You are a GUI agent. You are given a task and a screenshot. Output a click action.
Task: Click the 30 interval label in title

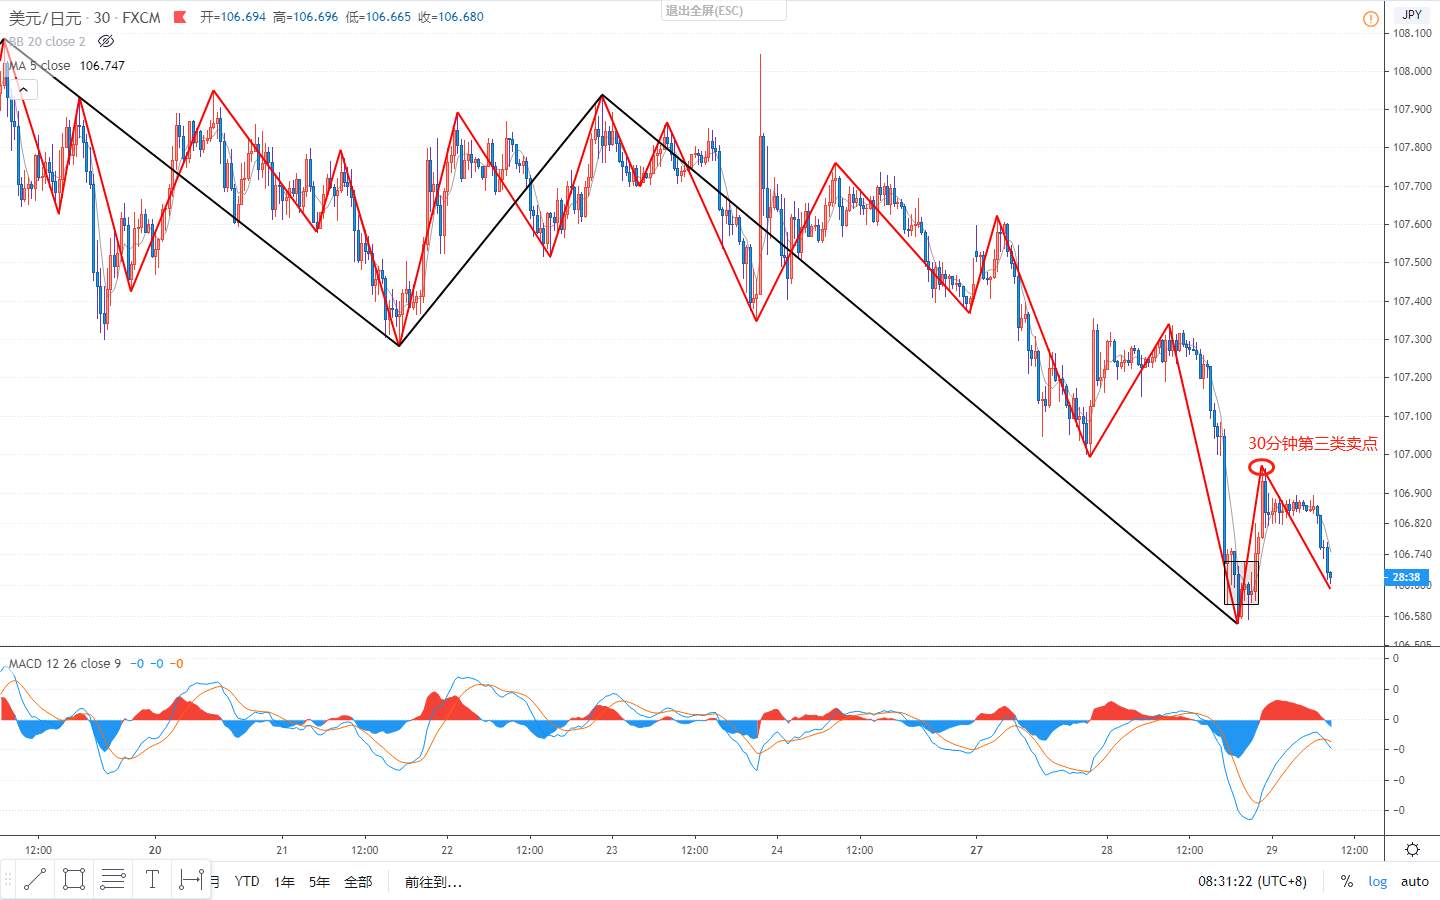[102, 17]
